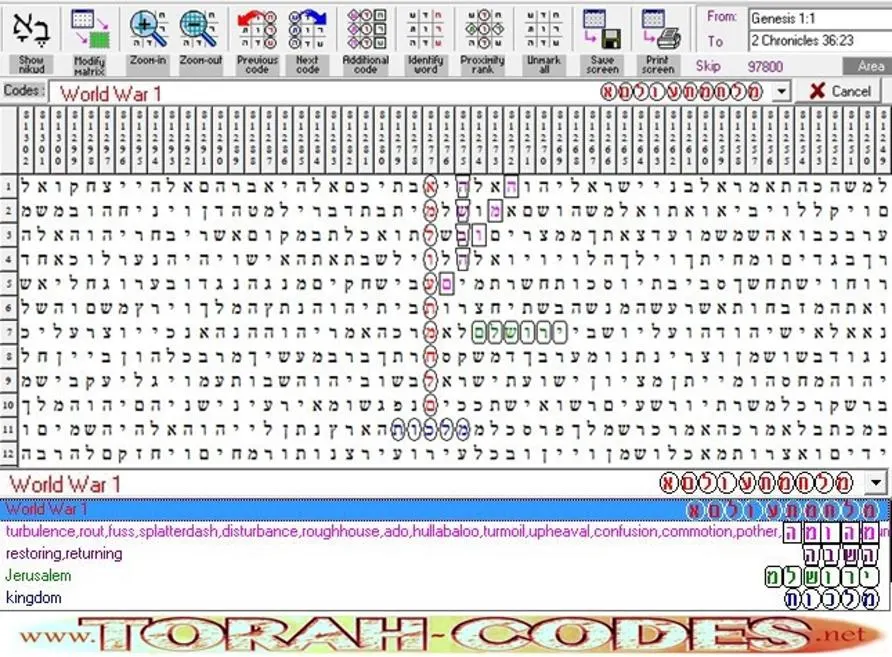Click row header 1 of the matrix

[8, 186]
